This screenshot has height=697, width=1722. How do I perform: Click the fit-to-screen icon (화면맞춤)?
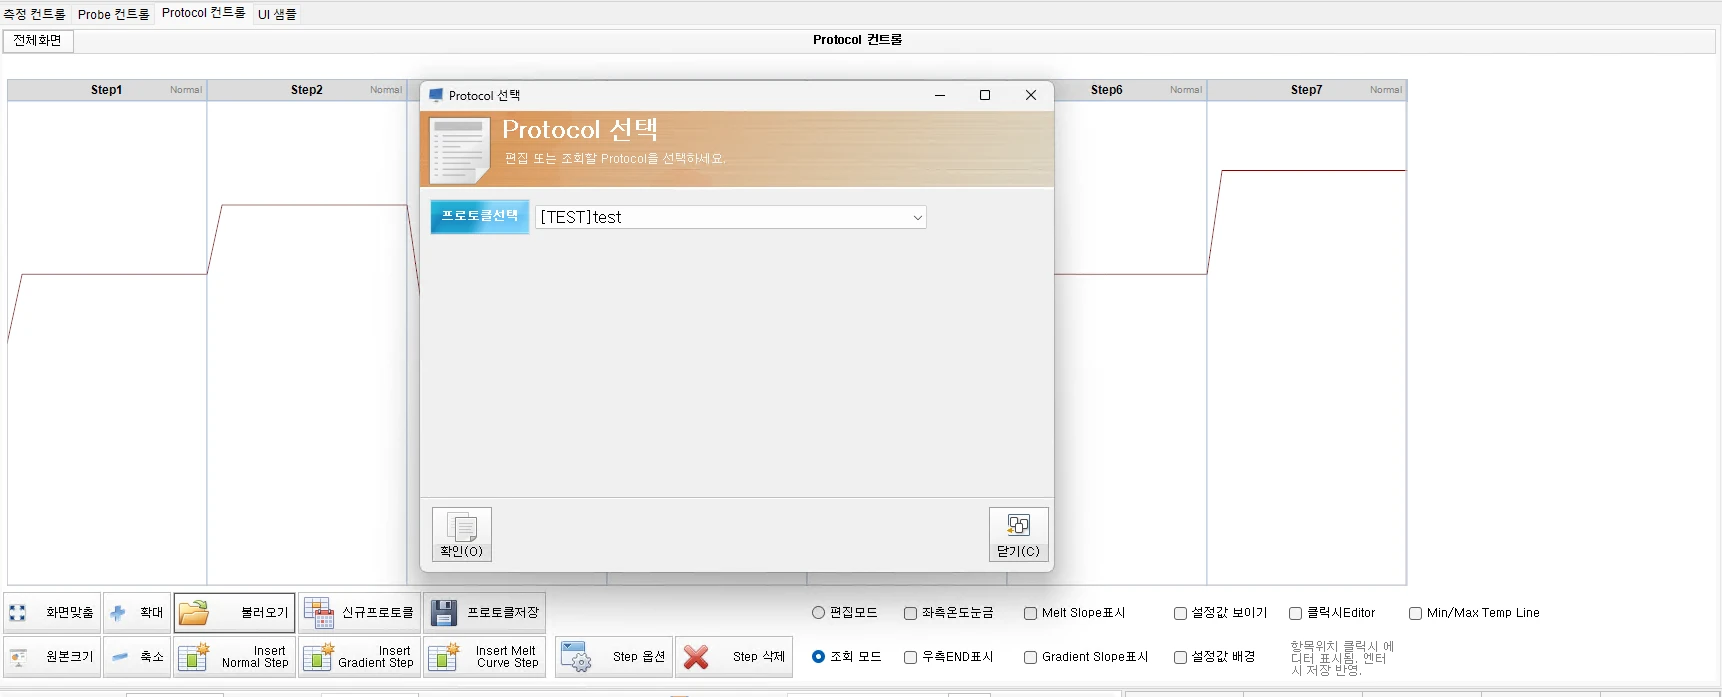(17, 613)
